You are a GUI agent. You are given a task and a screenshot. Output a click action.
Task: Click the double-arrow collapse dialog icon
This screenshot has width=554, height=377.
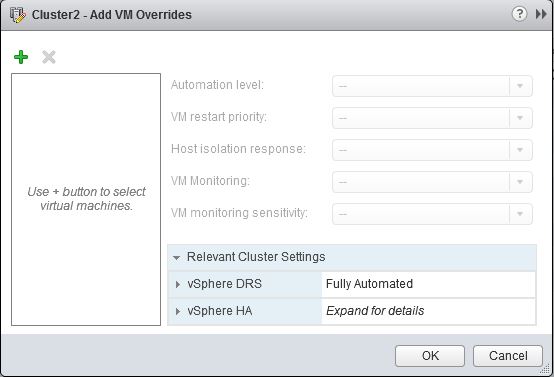541,14
